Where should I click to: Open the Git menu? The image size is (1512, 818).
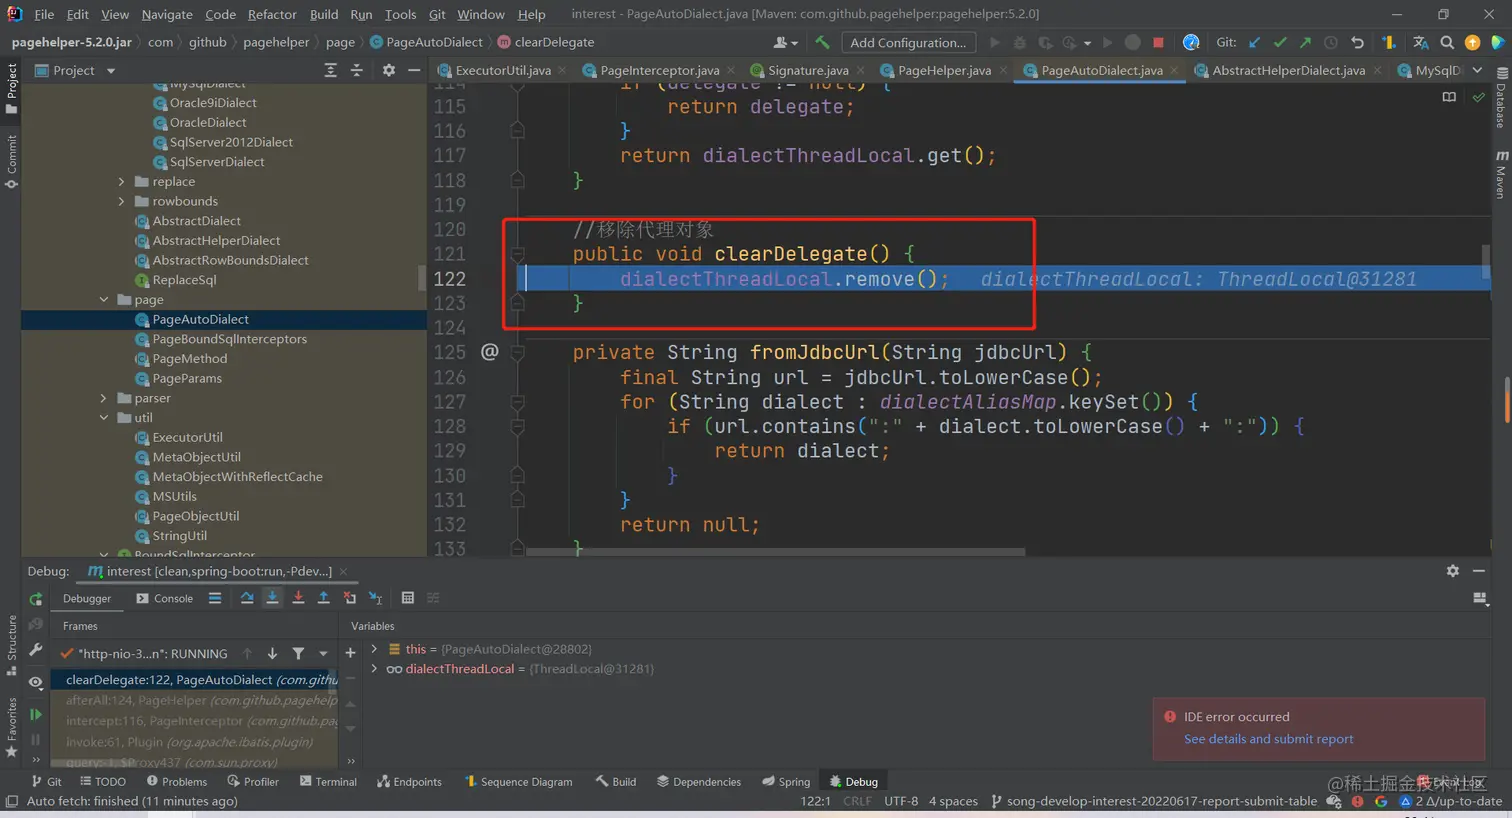tap(437, 14)
